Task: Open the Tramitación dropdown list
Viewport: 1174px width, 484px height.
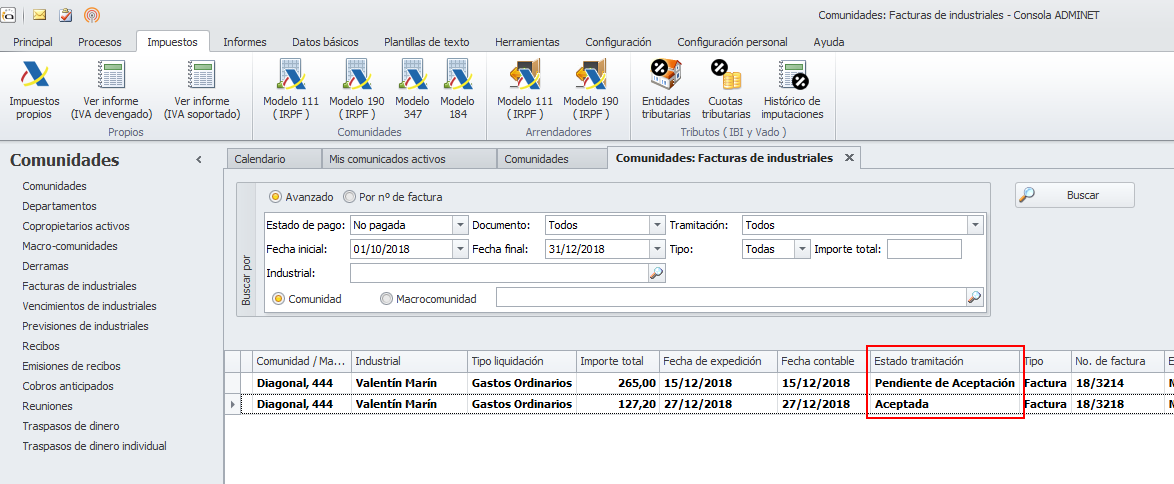Action: [x=975, y=225]
